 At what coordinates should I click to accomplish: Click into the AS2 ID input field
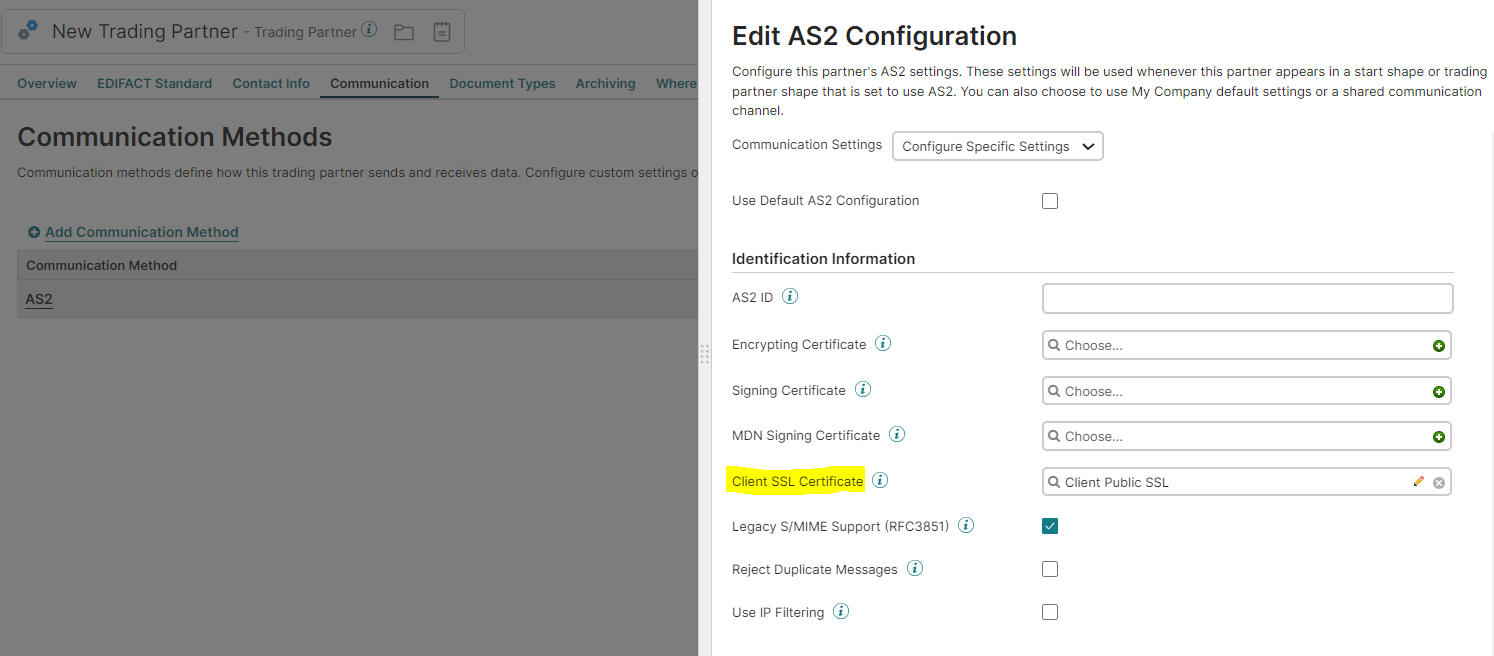click(1247, 298)
